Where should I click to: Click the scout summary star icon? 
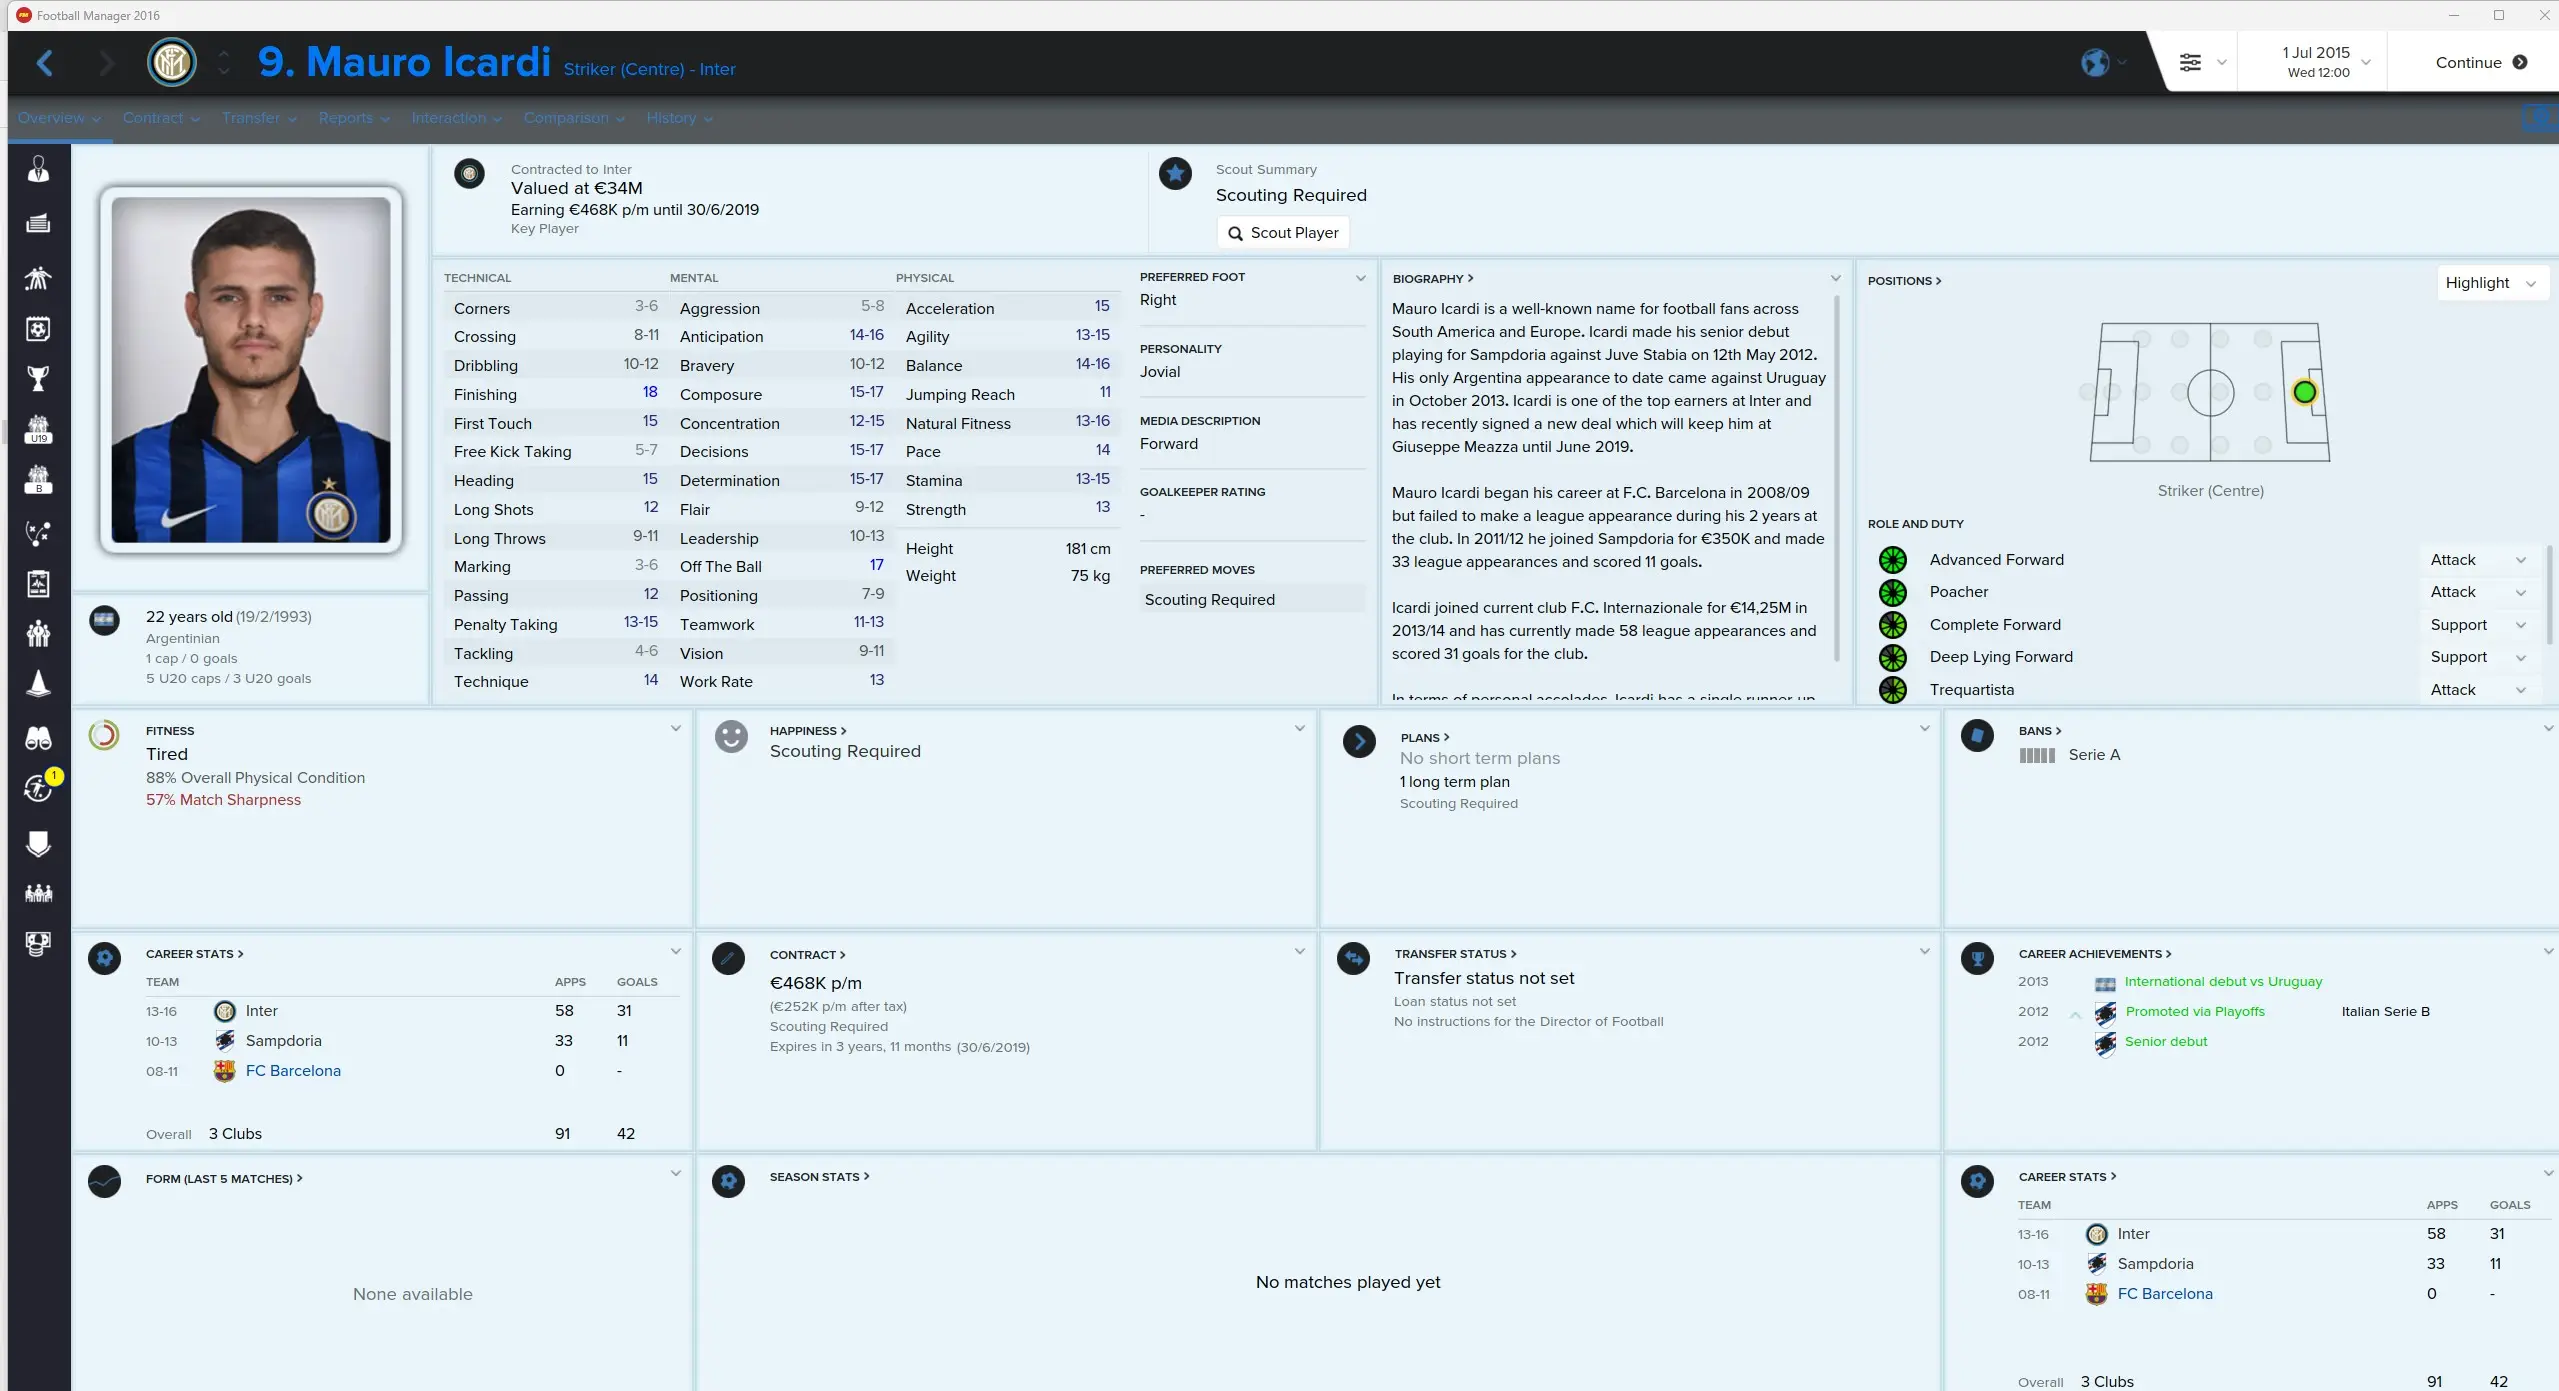1175,174
